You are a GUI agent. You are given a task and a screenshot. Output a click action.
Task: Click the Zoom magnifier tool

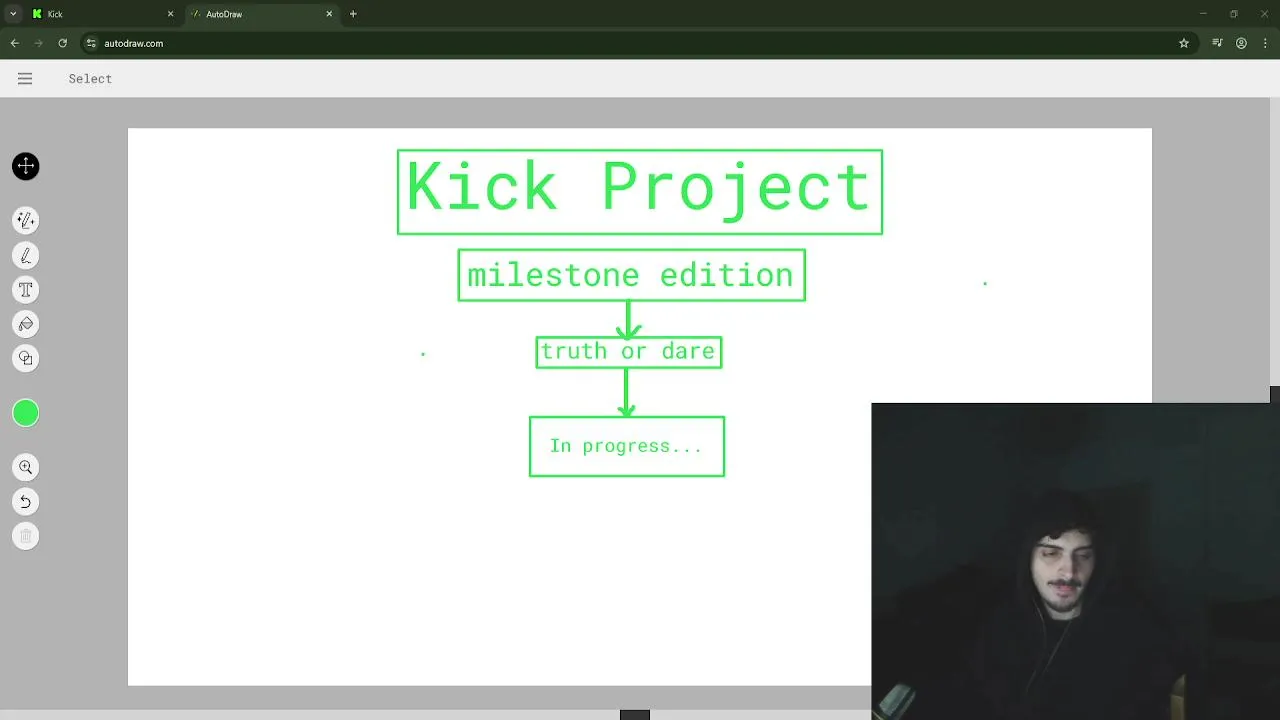tap(26, 467)
